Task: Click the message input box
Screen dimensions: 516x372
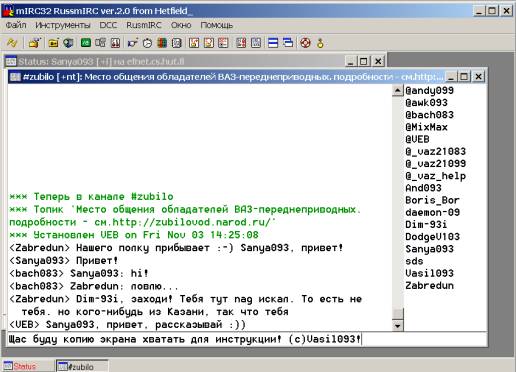Action: point(247,339)
